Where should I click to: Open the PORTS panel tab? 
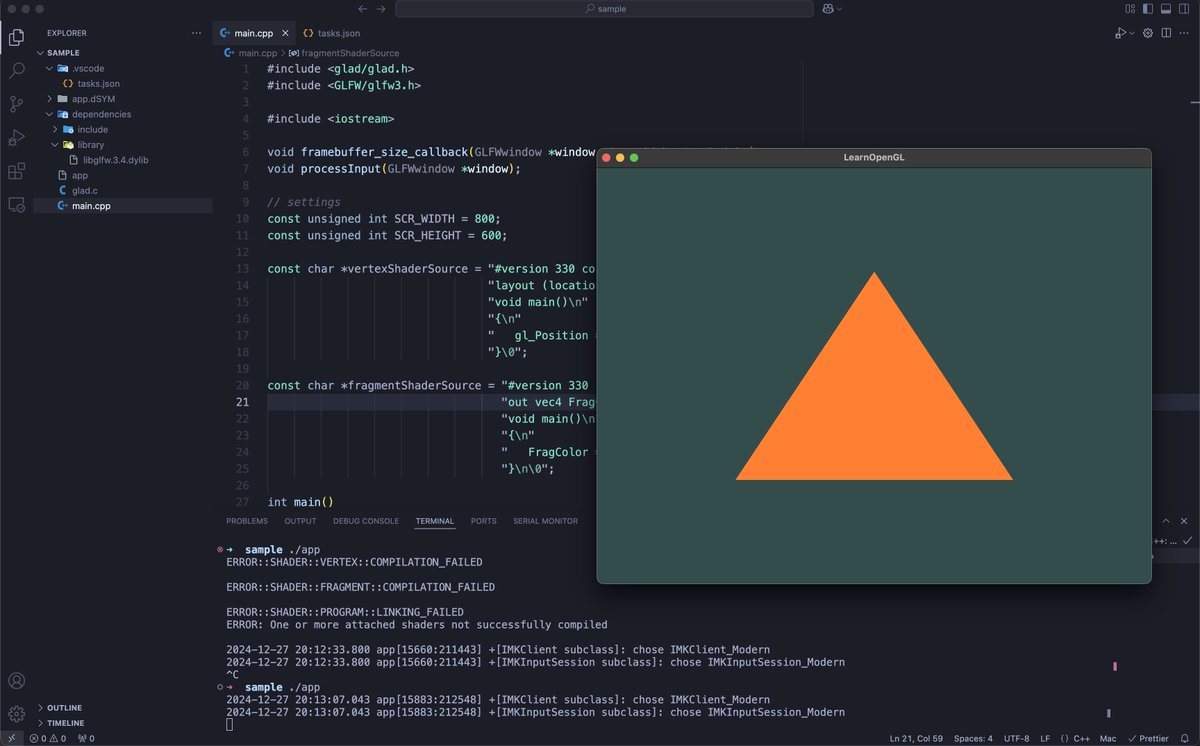tap(484, 521)
